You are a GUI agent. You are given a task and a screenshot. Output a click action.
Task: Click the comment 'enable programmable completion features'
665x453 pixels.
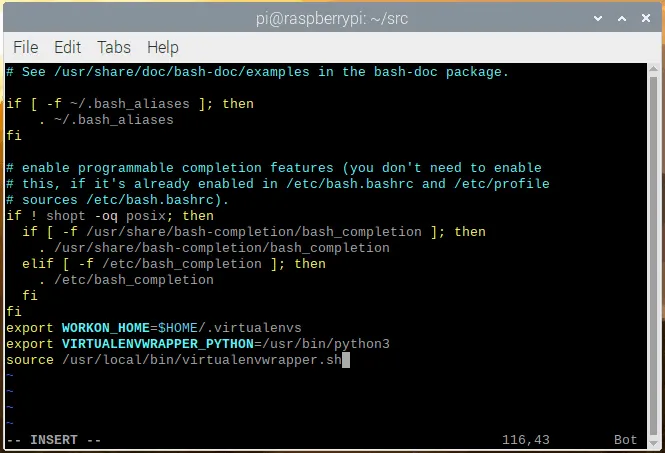274,168
